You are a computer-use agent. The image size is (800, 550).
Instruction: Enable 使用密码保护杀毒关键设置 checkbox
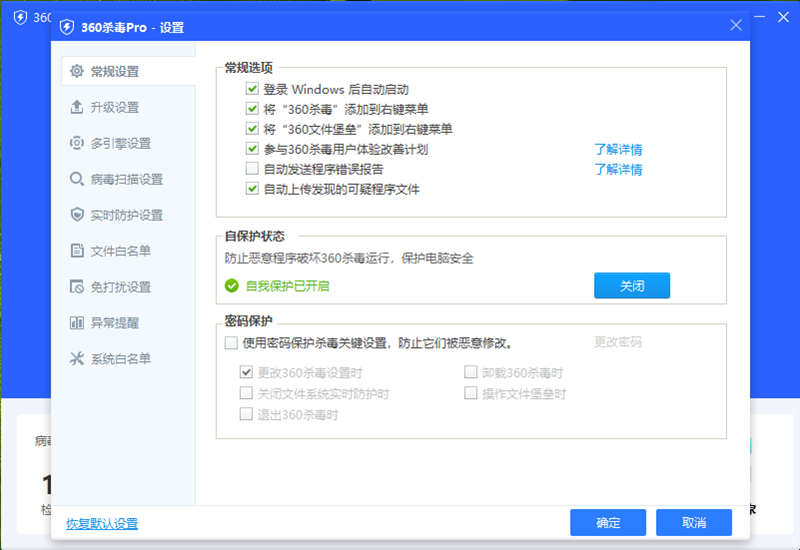click(x=232, y=343)
